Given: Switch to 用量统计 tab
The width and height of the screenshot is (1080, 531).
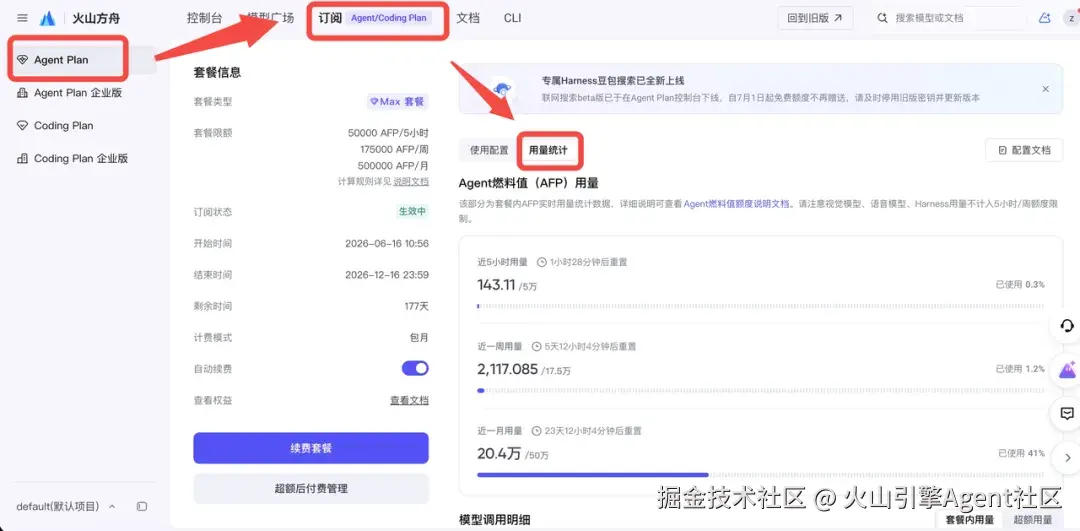Looking at the screenshot, I should 548,150.
